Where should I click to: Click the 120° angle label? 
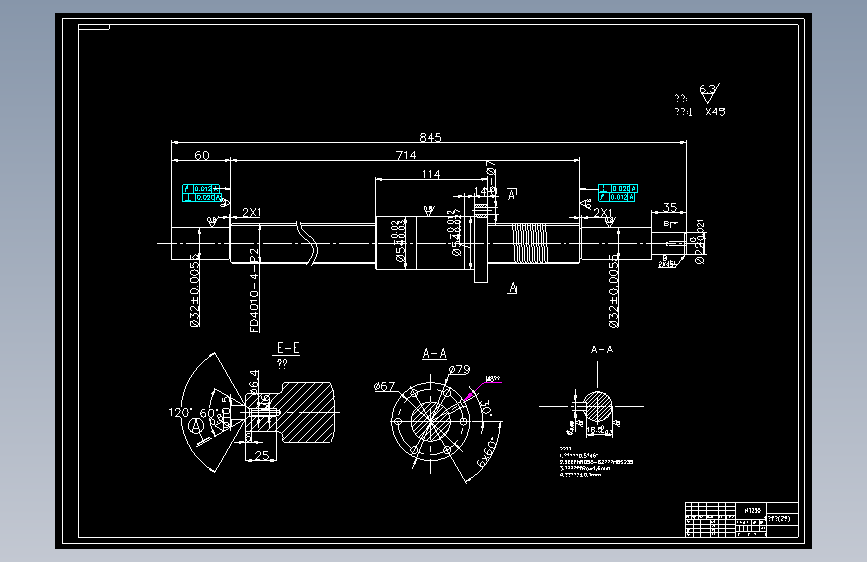click(x=179, y=413)
